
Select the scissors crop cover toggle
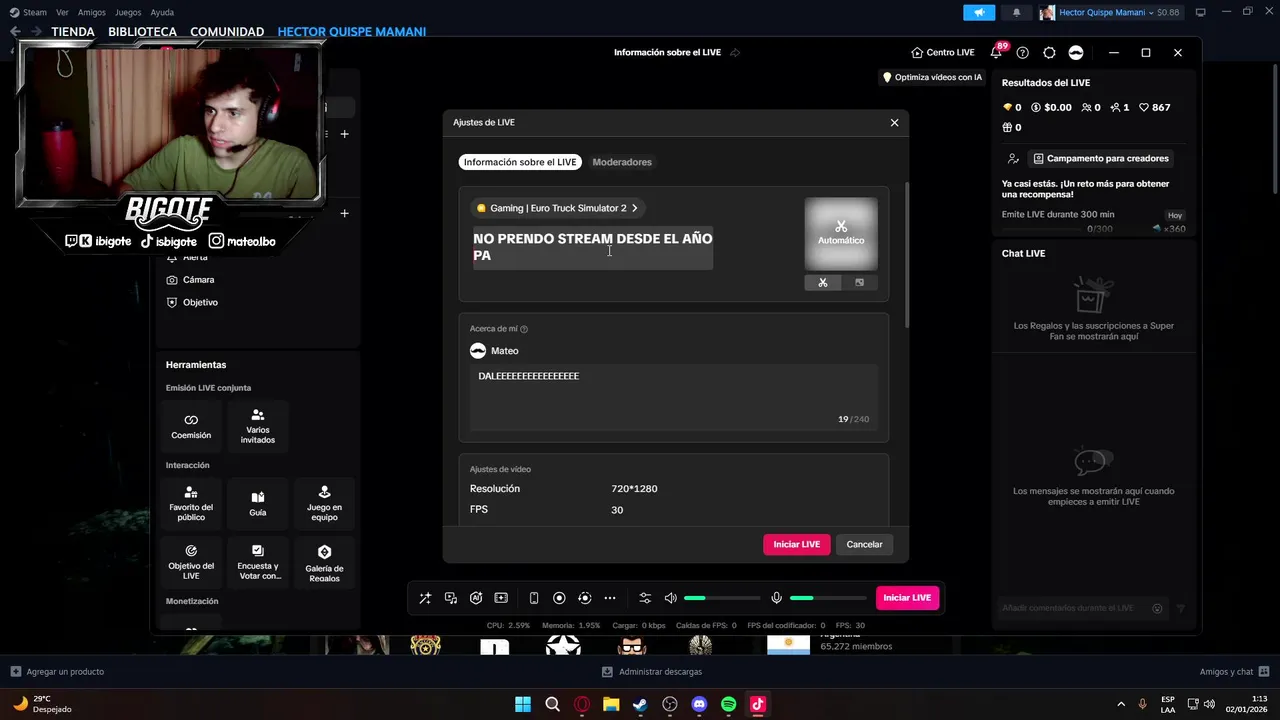coord(823,282)
